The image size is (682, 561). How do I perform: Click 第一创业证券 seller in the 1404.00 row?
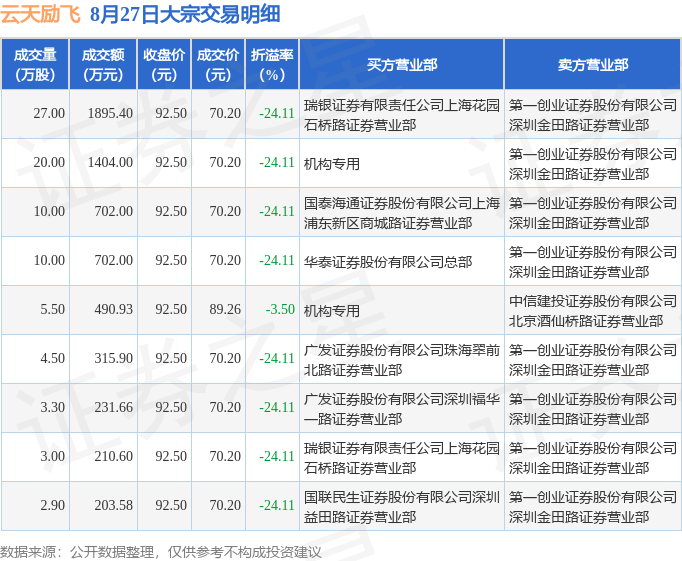tap(593, 164)
